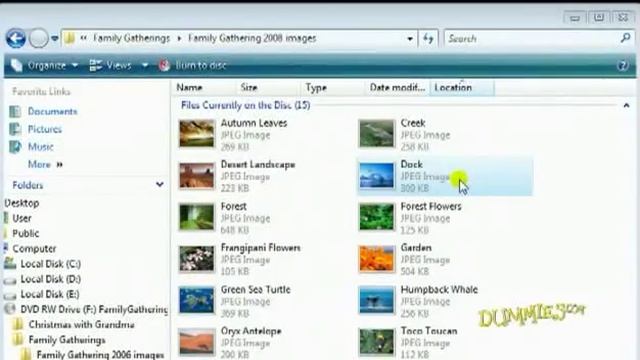Select the Dock image thumbnail
The height and width of the screenshot is (360, 640).
(x=376, y=176)
